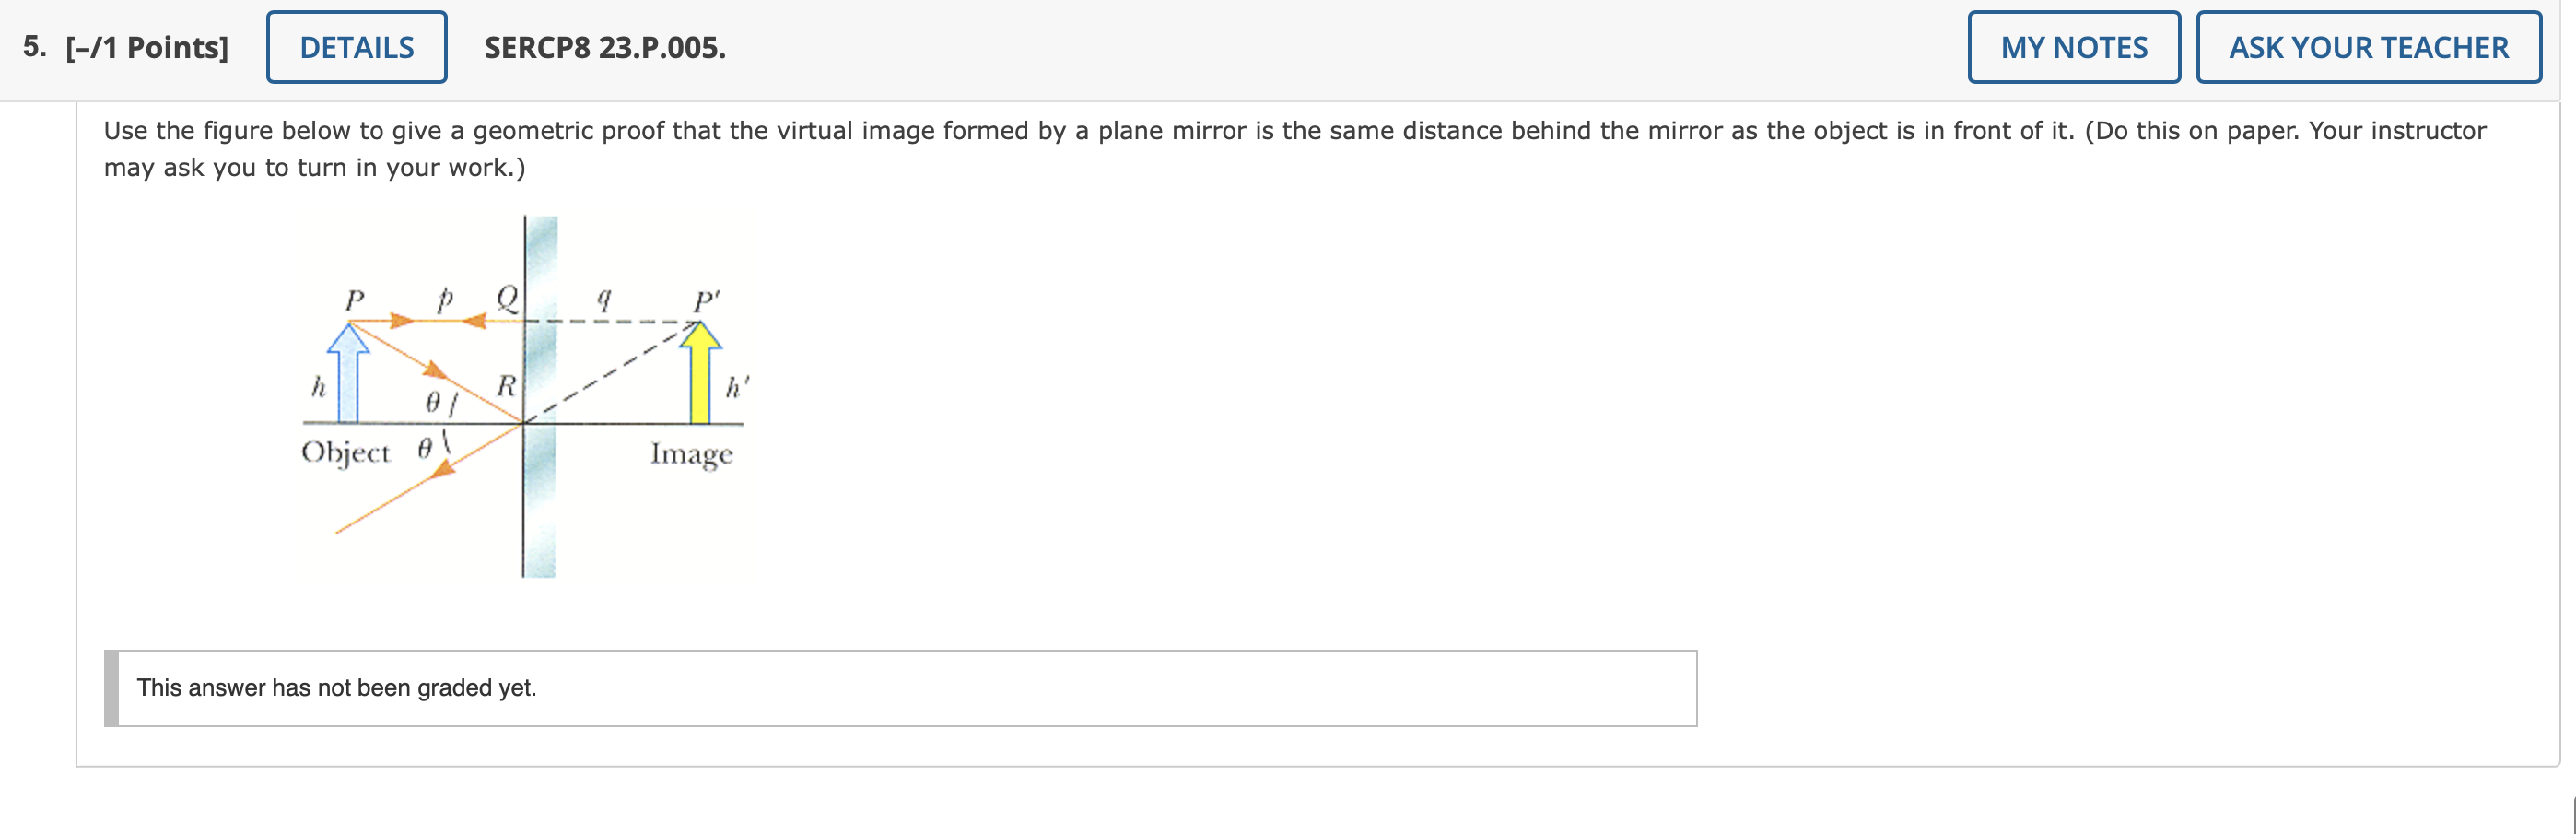Click point P' label in figure
2576x834 pixels.
point(706,300)
